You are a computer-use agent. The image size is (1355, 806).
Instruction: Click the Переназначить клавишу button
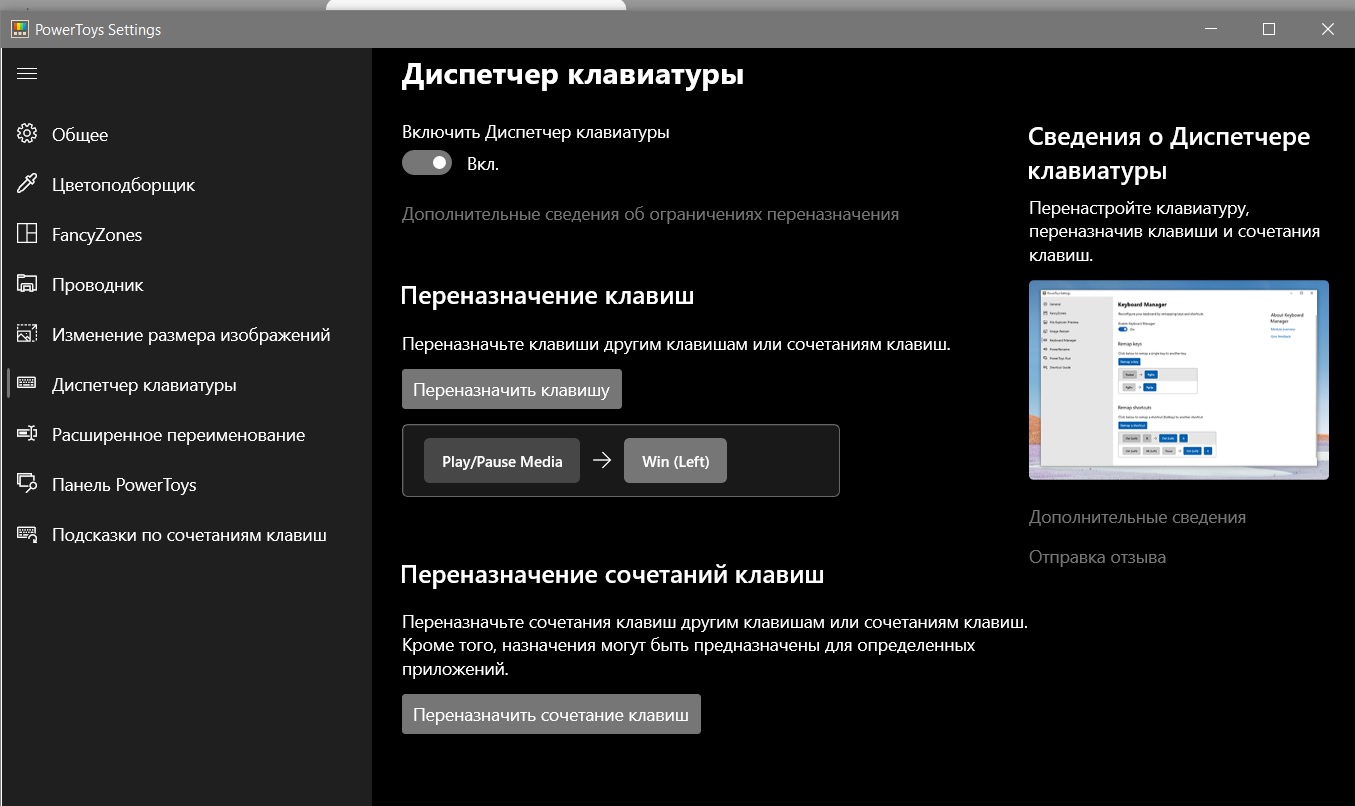512,389
